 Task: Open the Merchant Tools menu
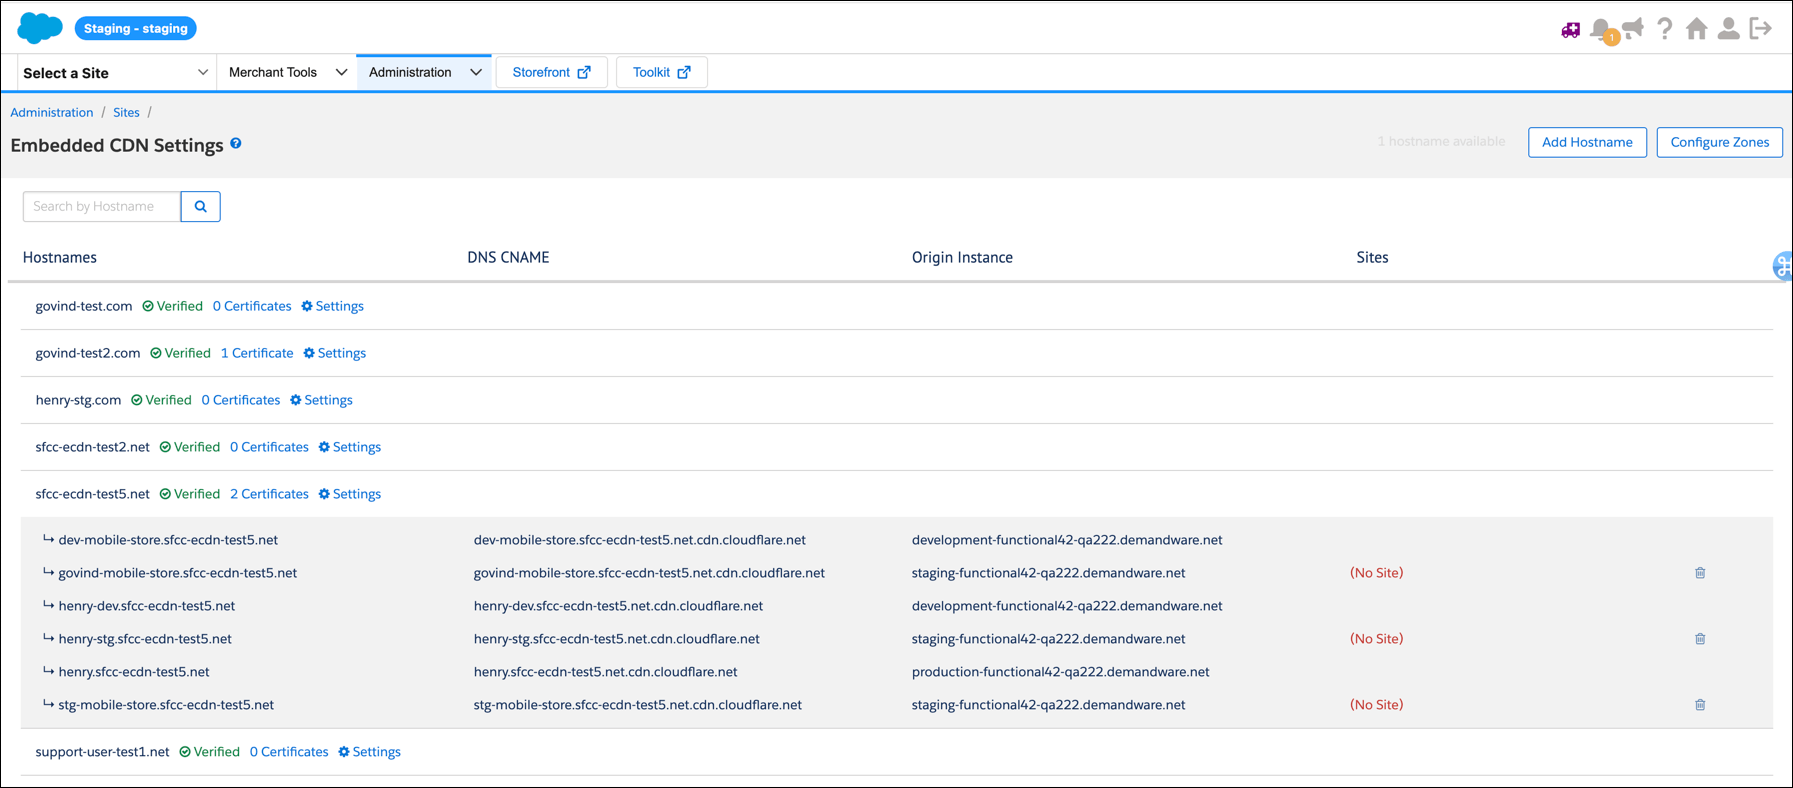(287, 72)
